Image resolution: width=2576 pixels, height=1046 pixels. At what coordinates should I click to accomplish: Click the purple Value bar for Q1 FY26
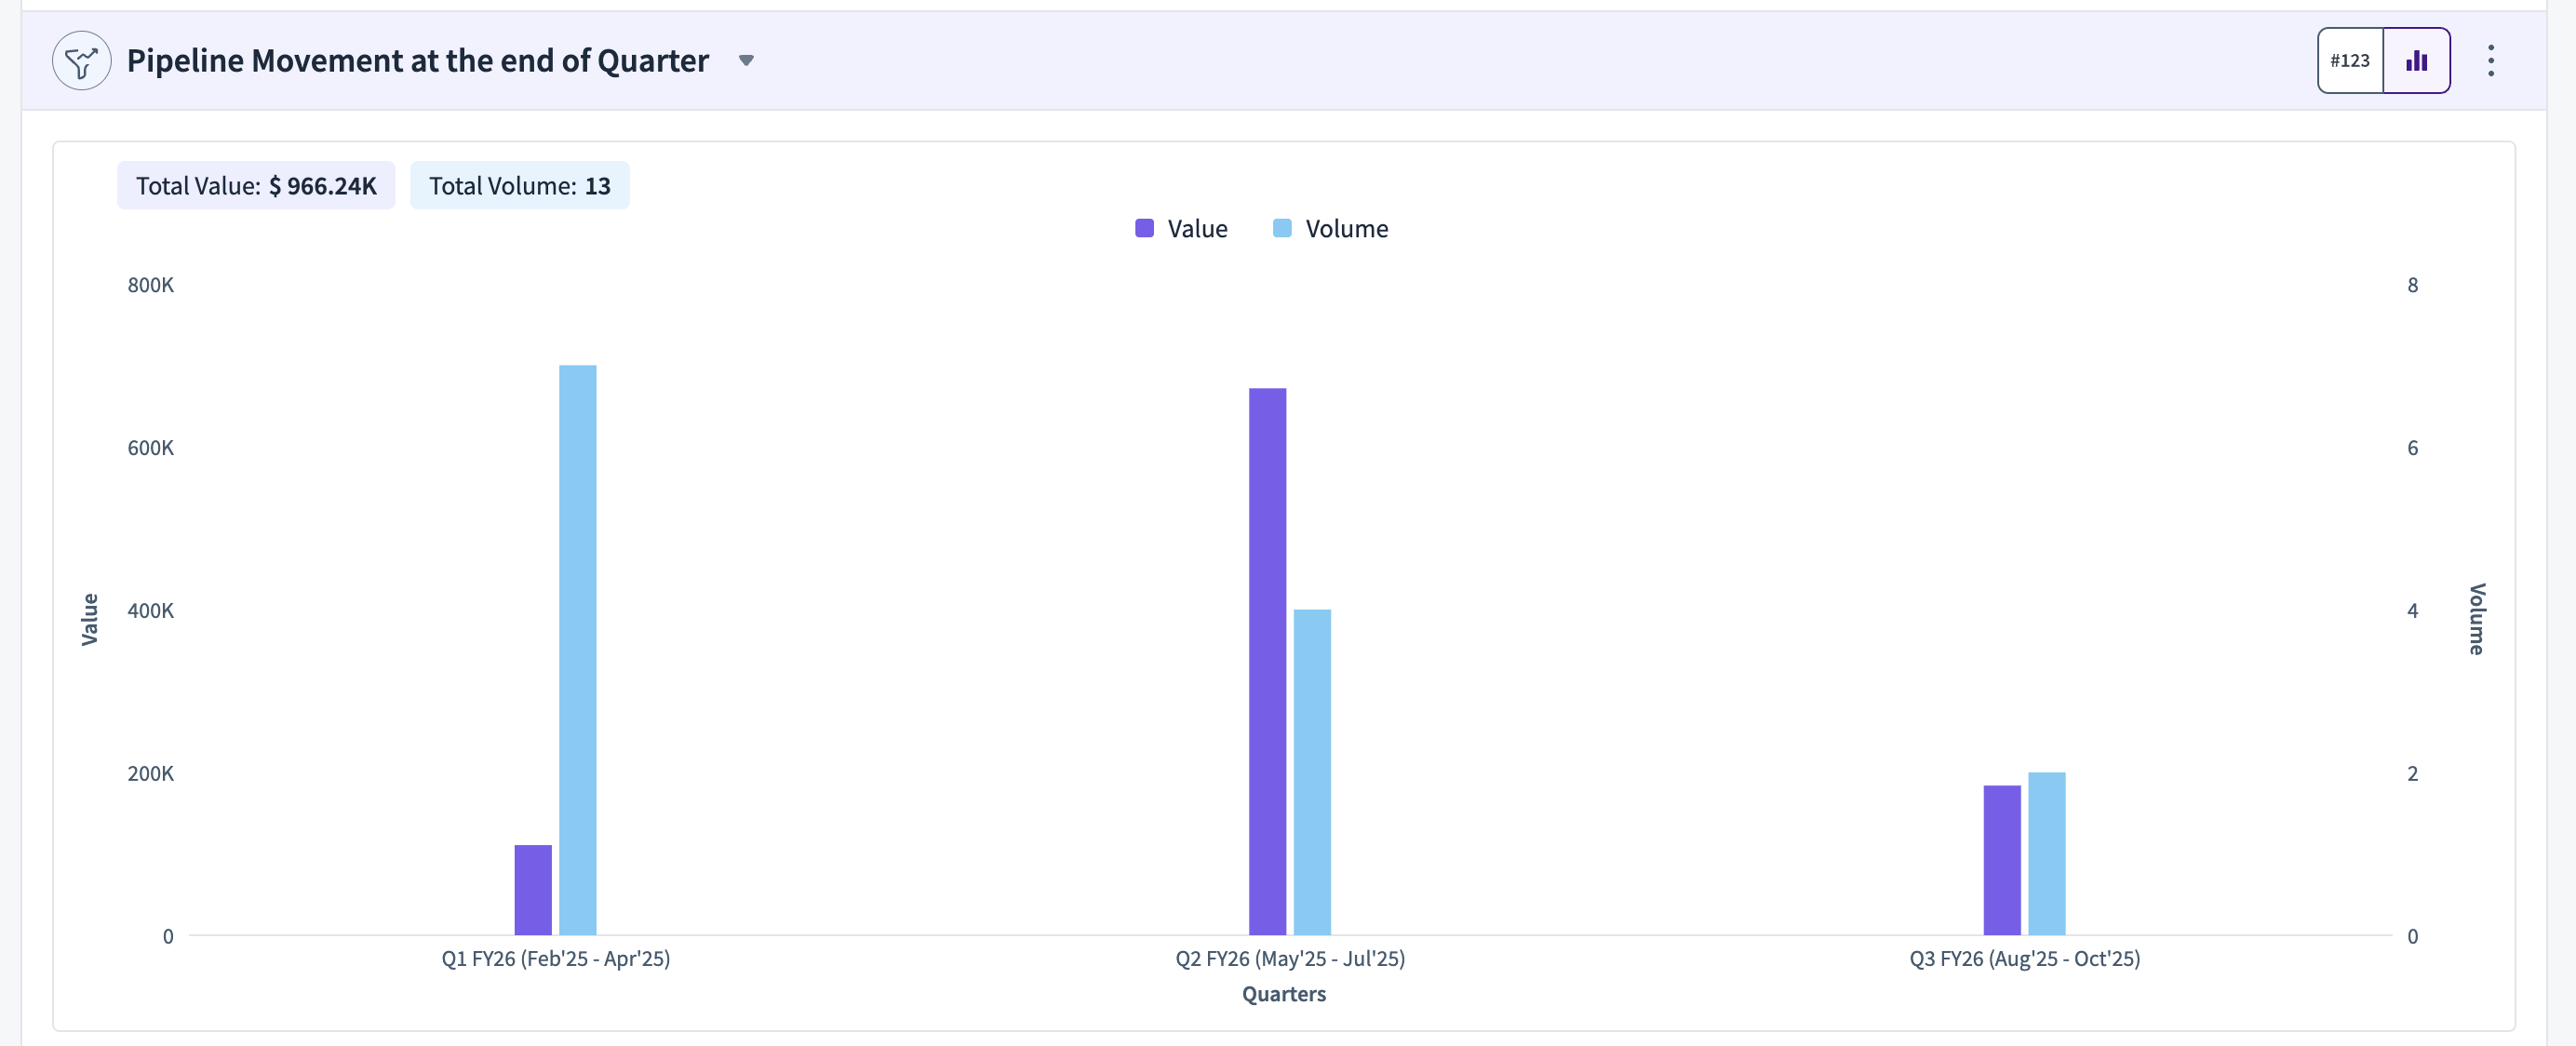tap(533, 890)
